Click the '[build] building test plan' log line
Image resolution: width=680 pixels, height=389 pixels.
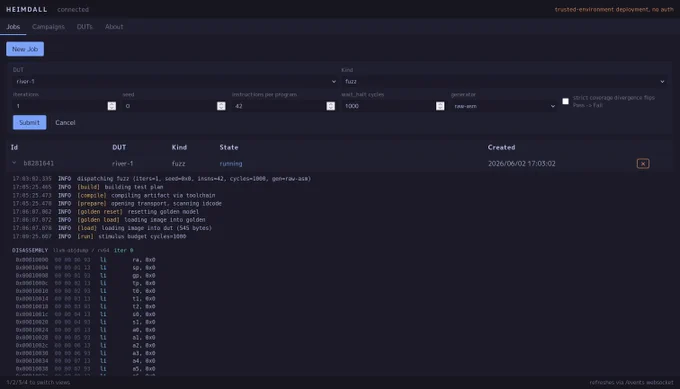point(88,187)
